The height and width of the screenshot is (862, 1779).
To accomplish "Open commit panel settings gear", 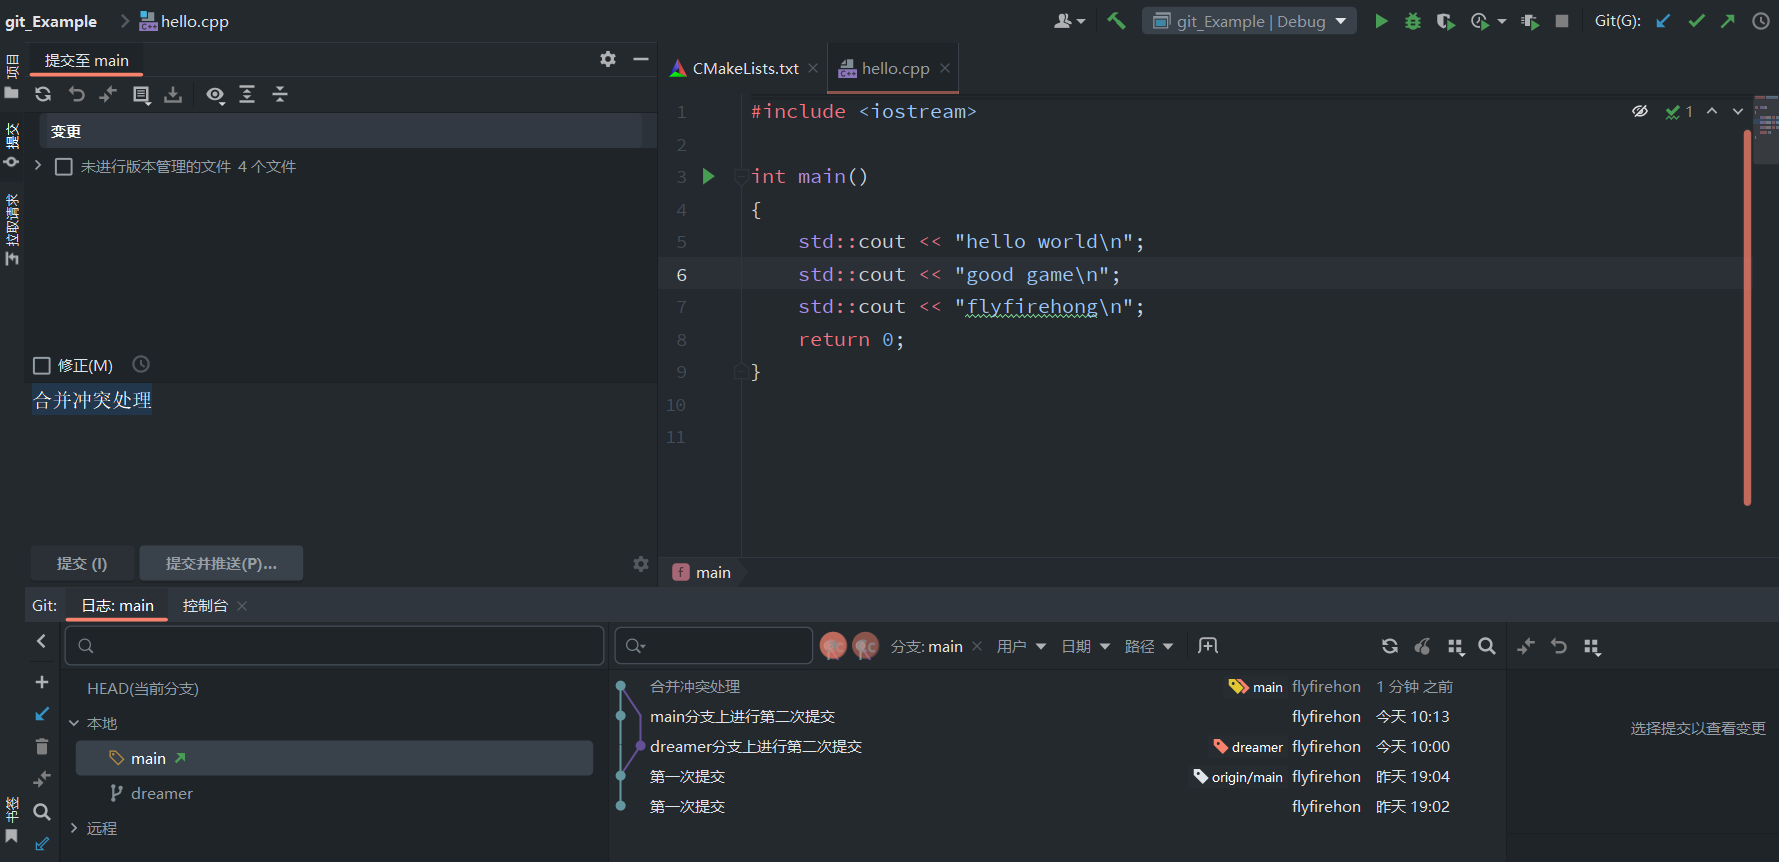I will click(608, 59).
